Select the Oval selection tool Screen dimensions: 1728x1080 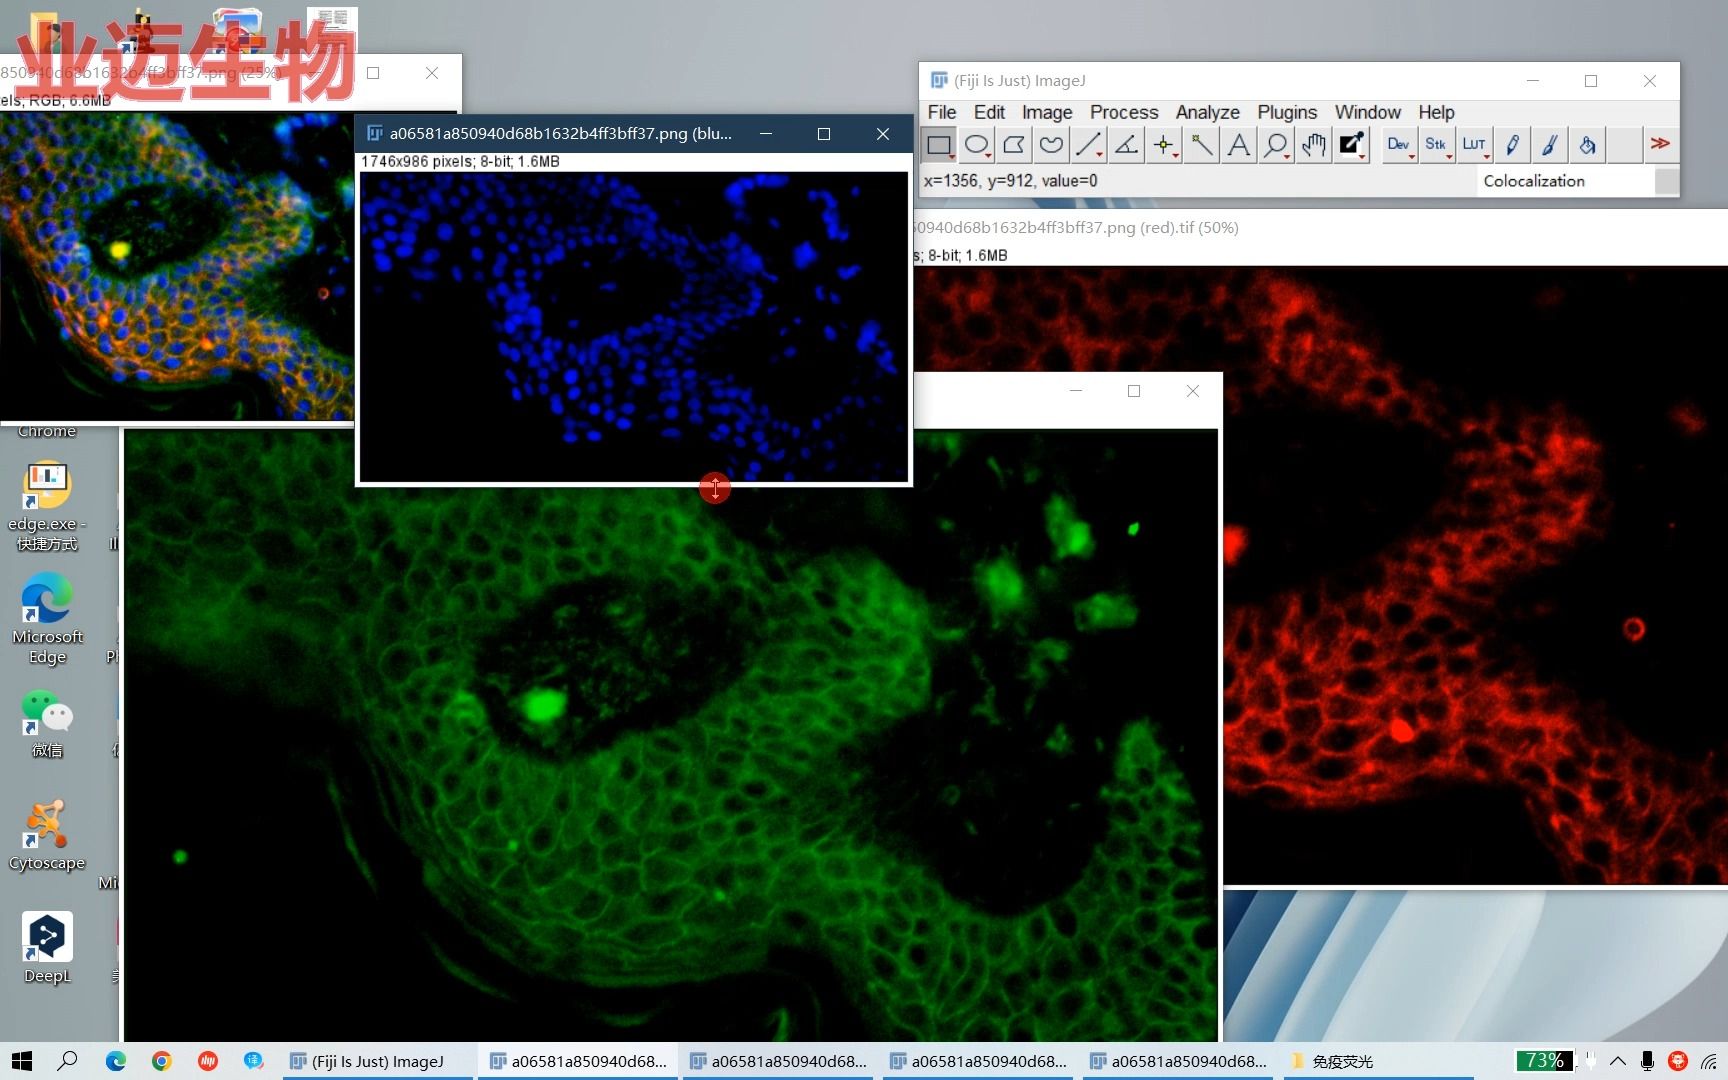tap(976, 145)
